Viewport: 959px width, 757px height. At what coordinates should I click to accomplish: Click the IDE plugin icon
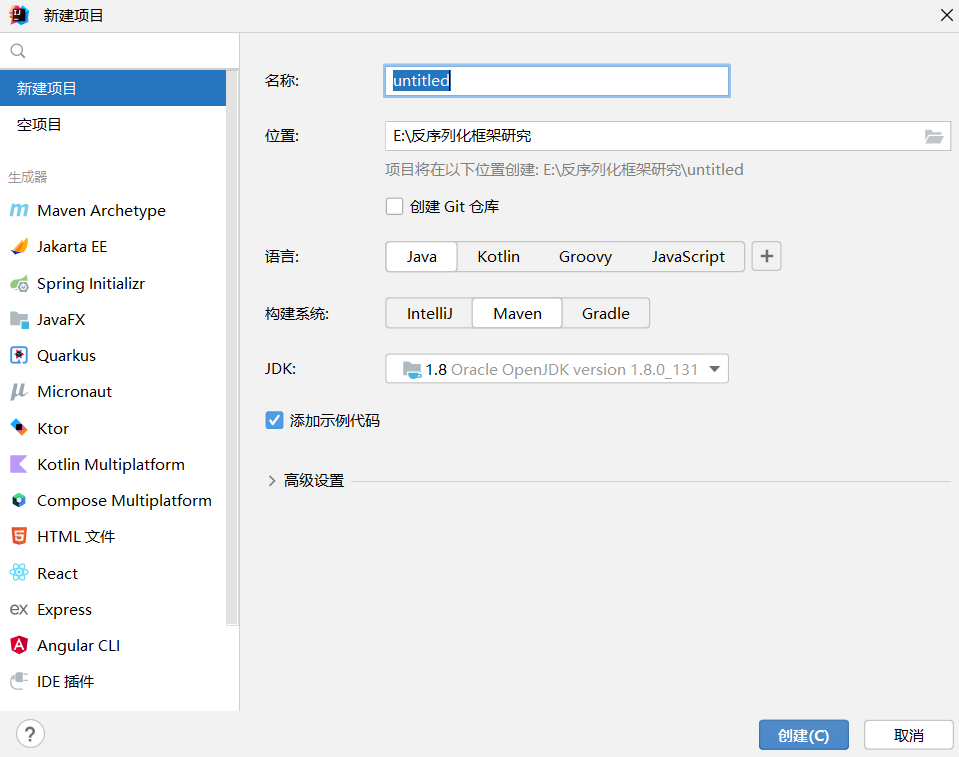[x=19, y=681]
